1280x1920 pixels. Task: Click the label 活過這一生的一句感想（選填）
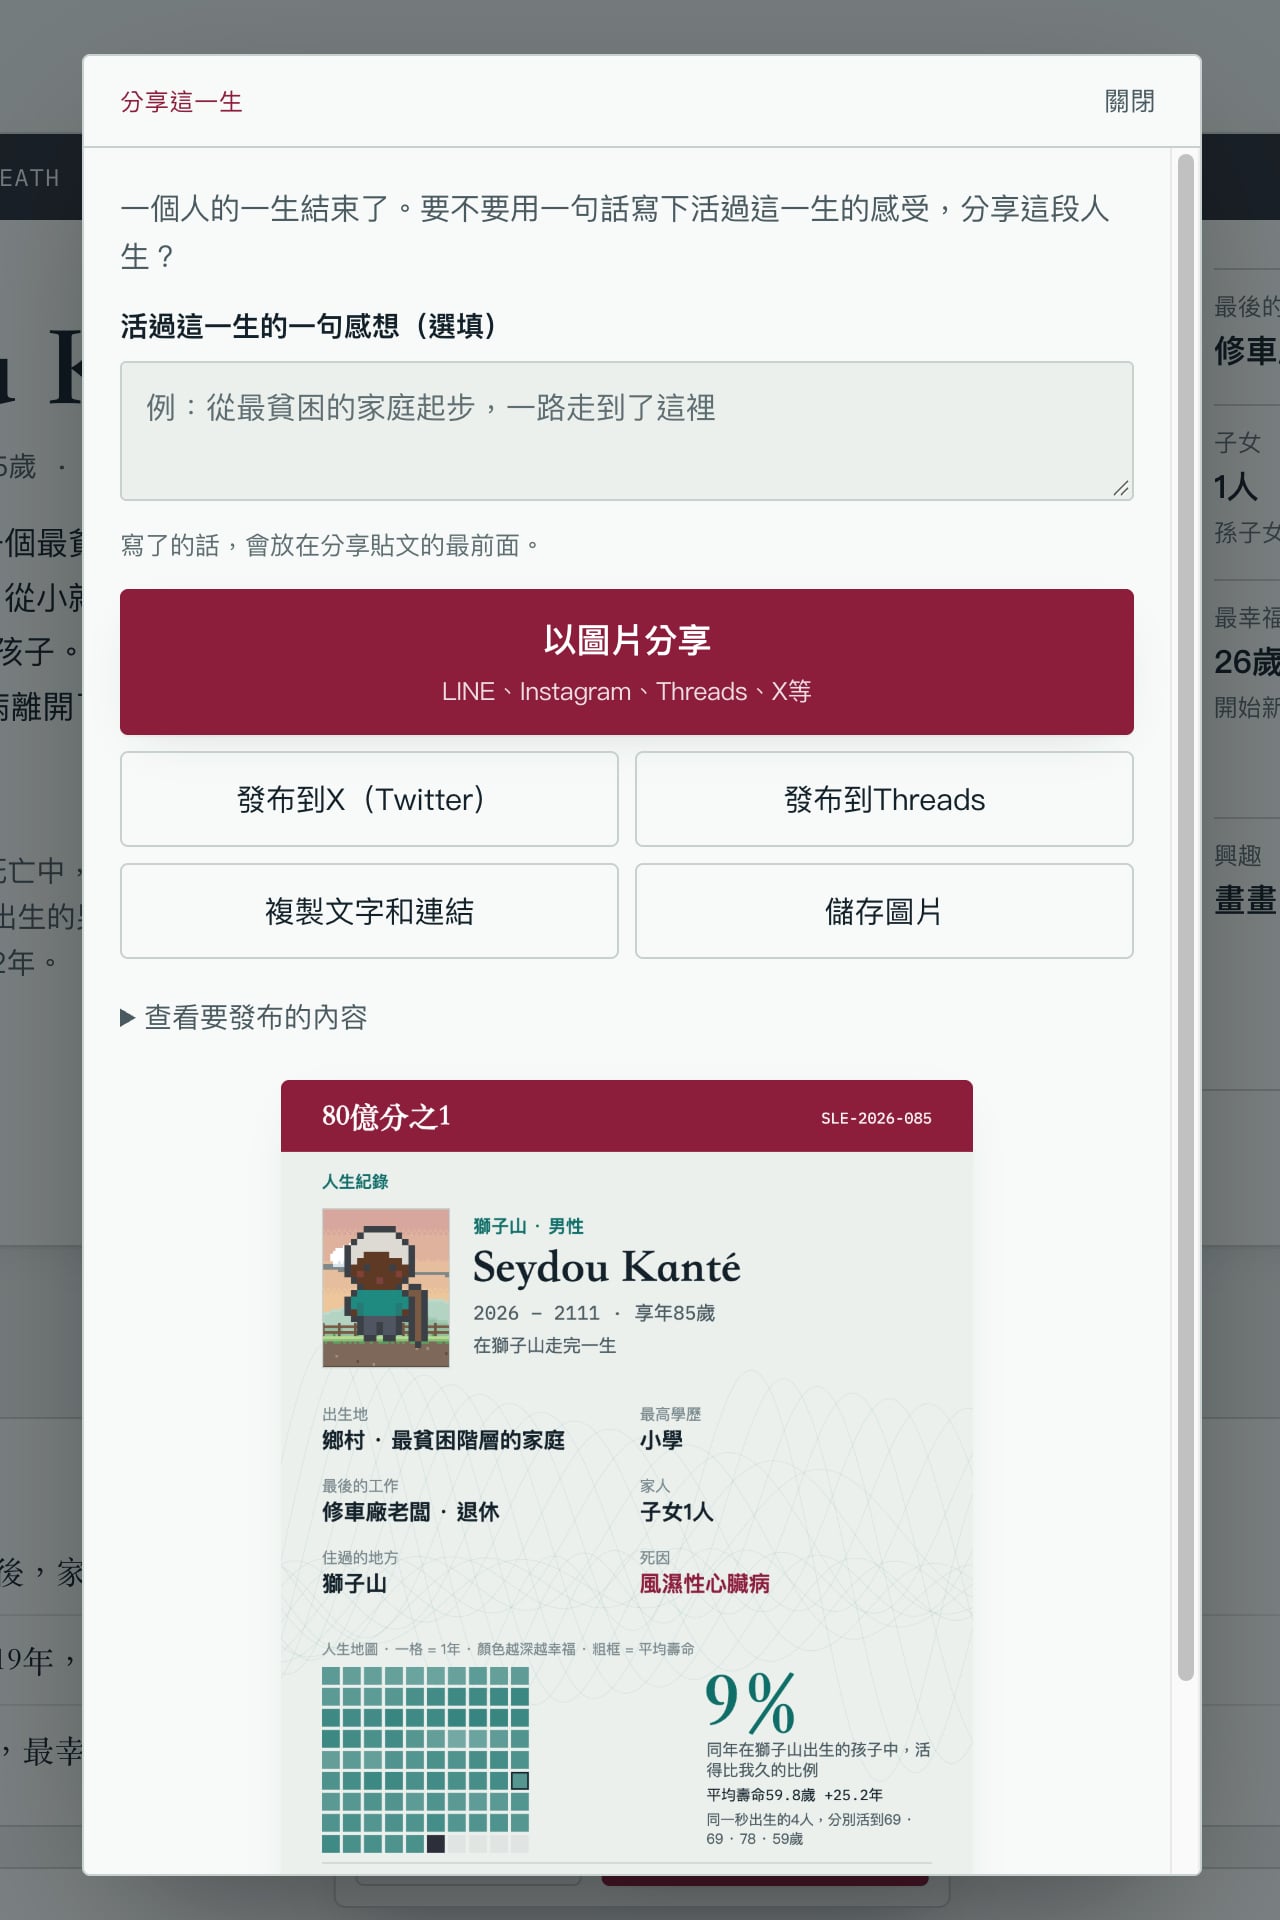tap(308, 326)
